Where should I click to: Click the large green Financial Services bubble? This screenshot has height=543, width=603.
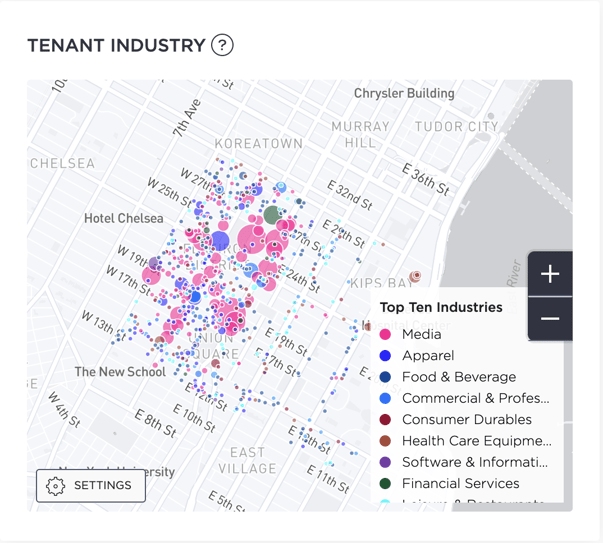(273, 215)
